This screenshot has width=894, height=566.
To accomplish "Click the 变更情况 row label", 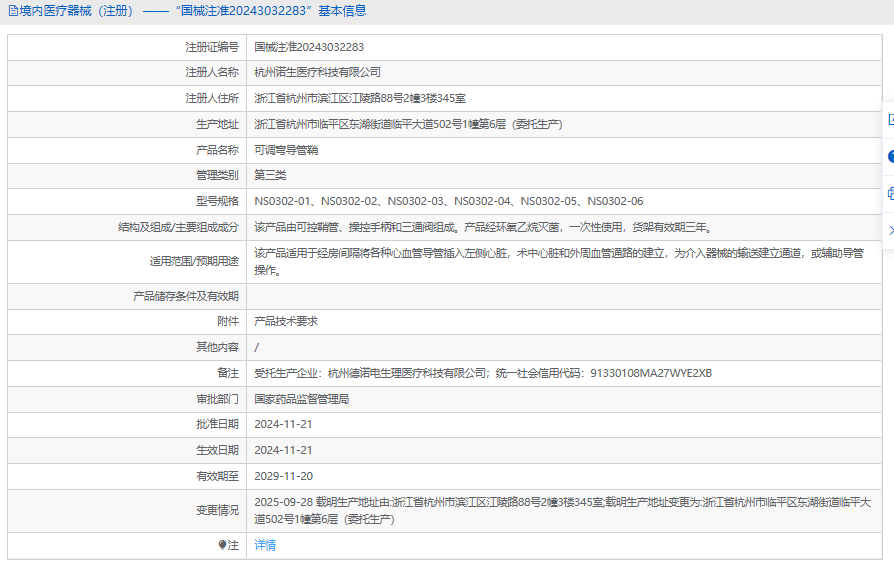I will pos(217,510).
